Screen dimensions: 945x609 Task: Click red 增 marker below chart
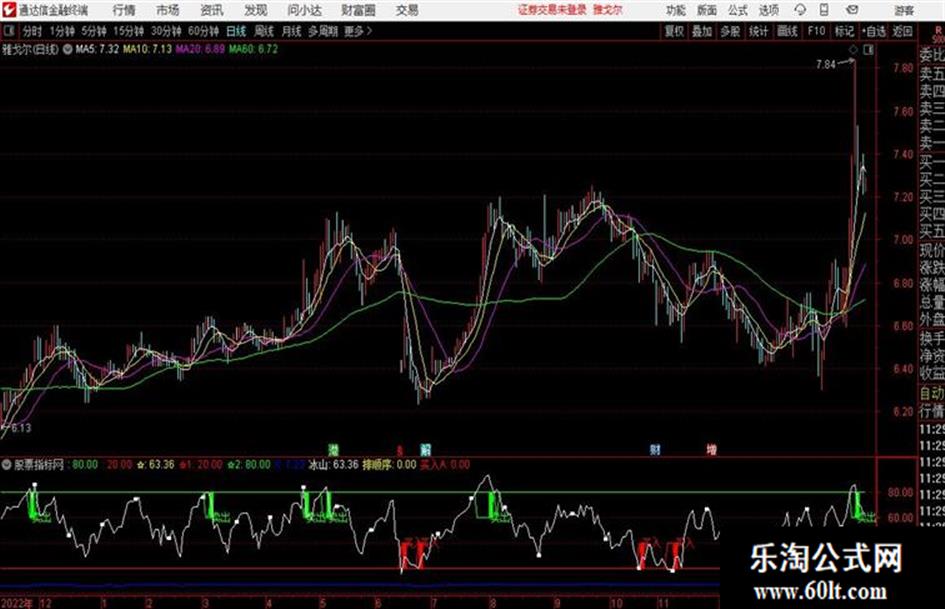tap(712, 449)
